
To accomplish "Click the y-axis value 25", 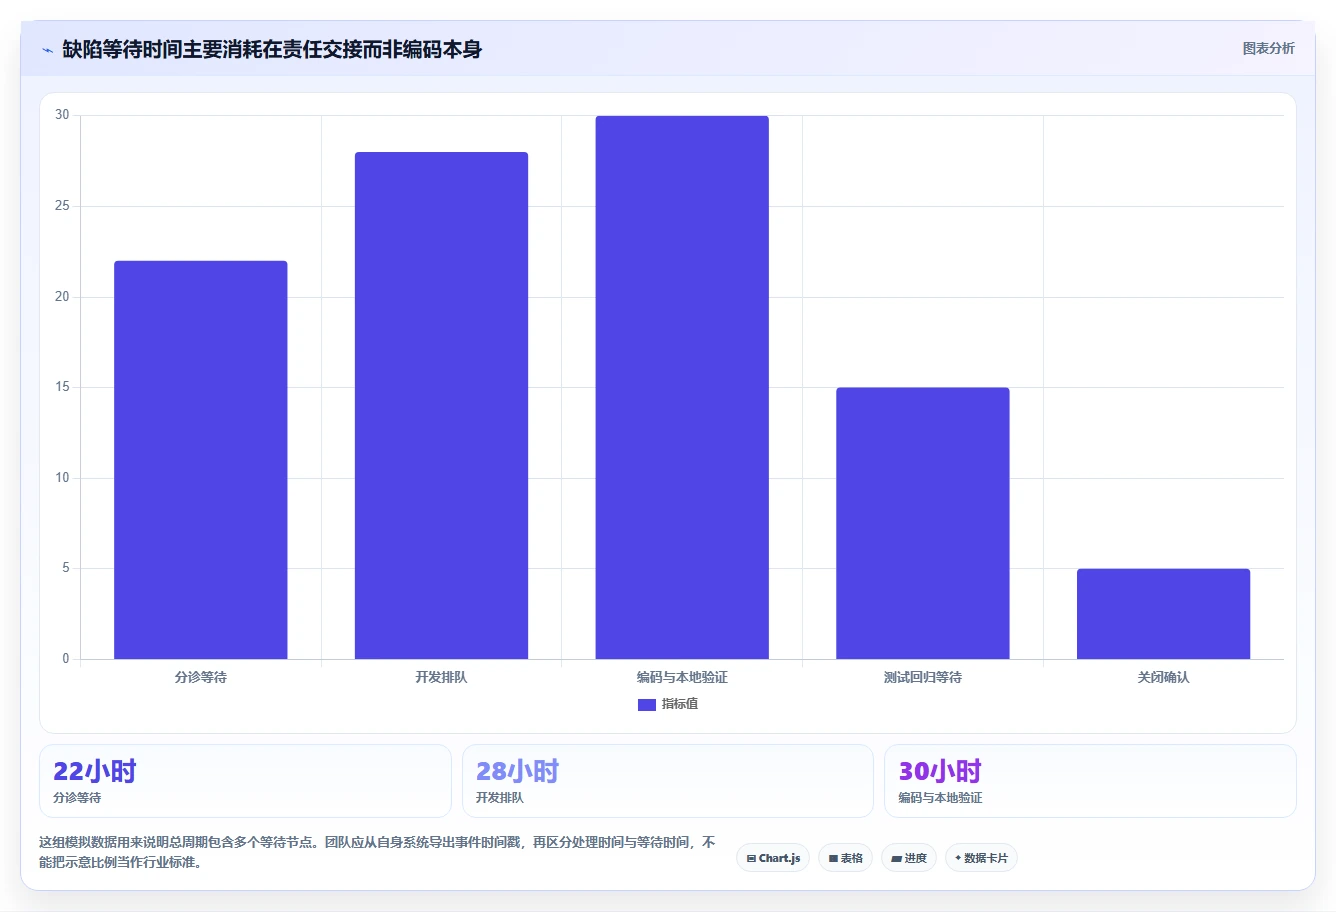I will pyautogui.click(x=62, y=206).
